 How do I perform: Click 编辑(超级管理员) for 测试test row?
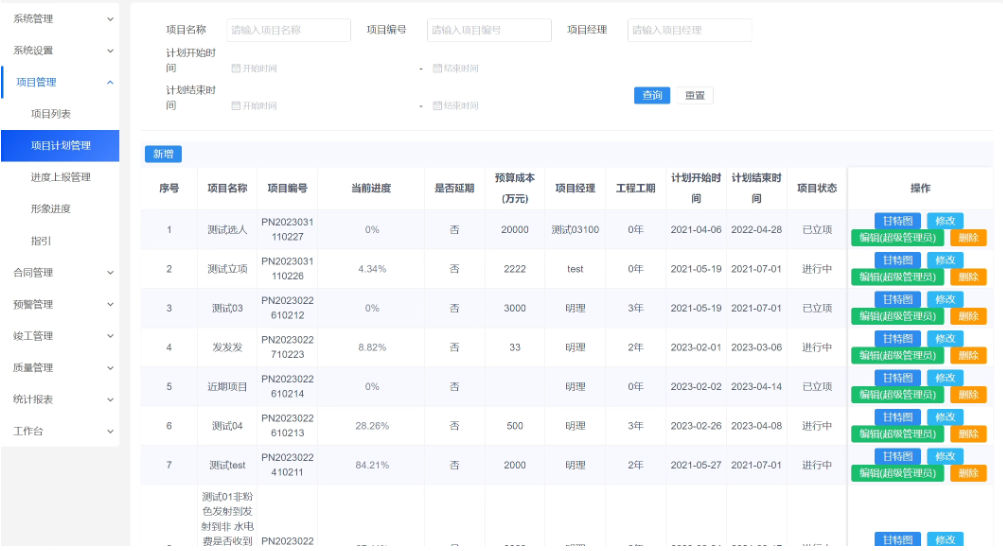pyautogui.click(x=897, y=474)
